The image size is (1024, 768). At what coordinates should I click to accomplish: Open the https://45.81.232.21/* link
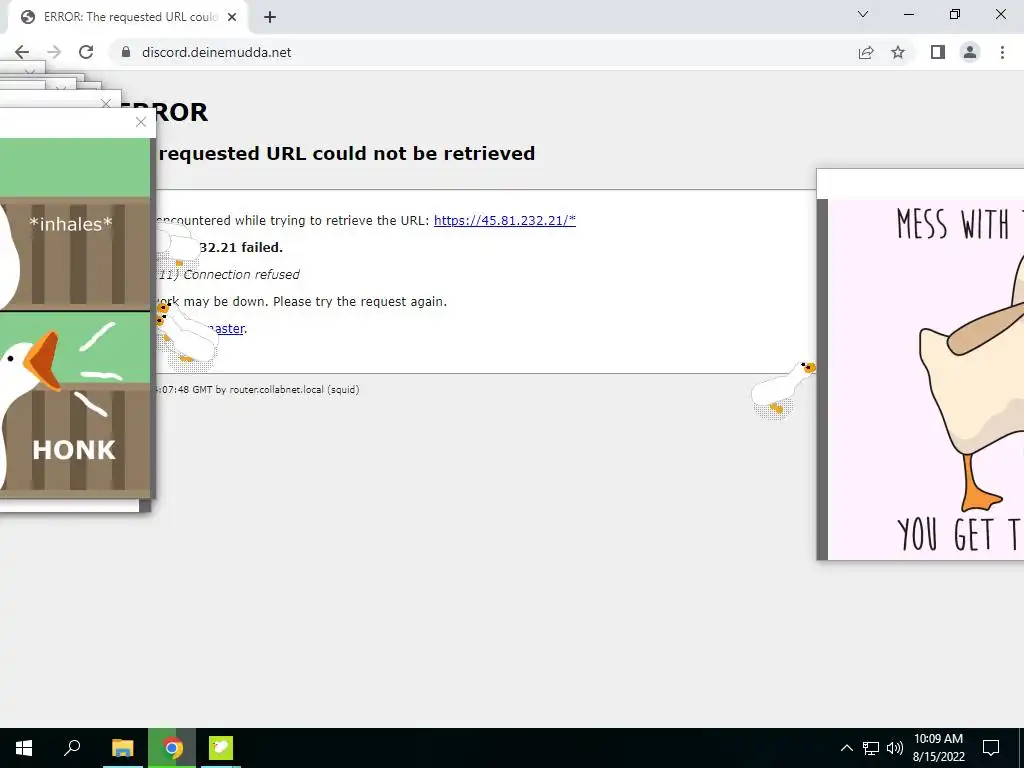tap(505, 221)
